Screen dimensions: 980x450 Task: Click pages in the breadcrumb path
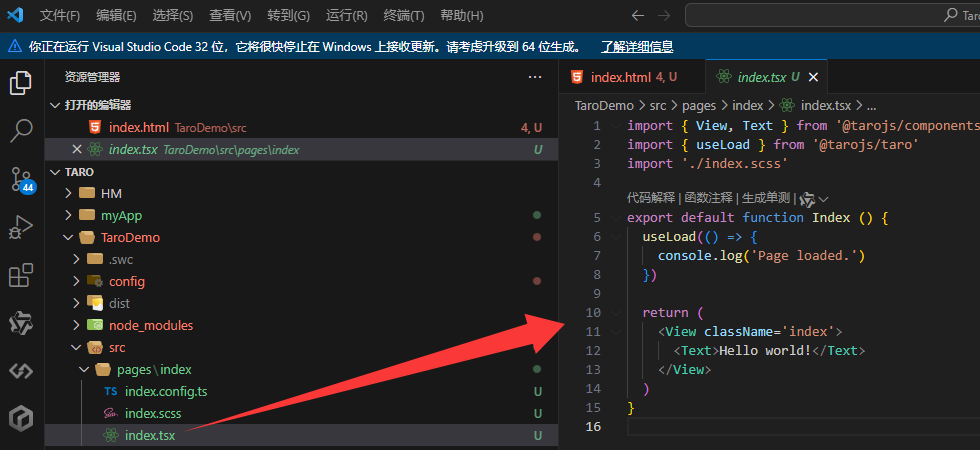coord(699,106)
